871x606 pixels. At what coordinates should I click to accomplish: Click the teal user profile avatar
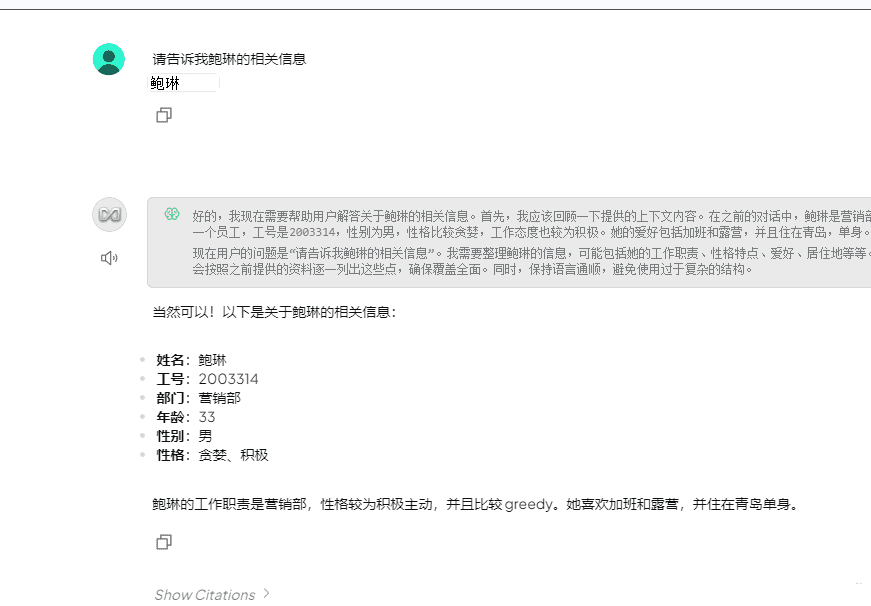pyautogui.click(x=109, y=57)
